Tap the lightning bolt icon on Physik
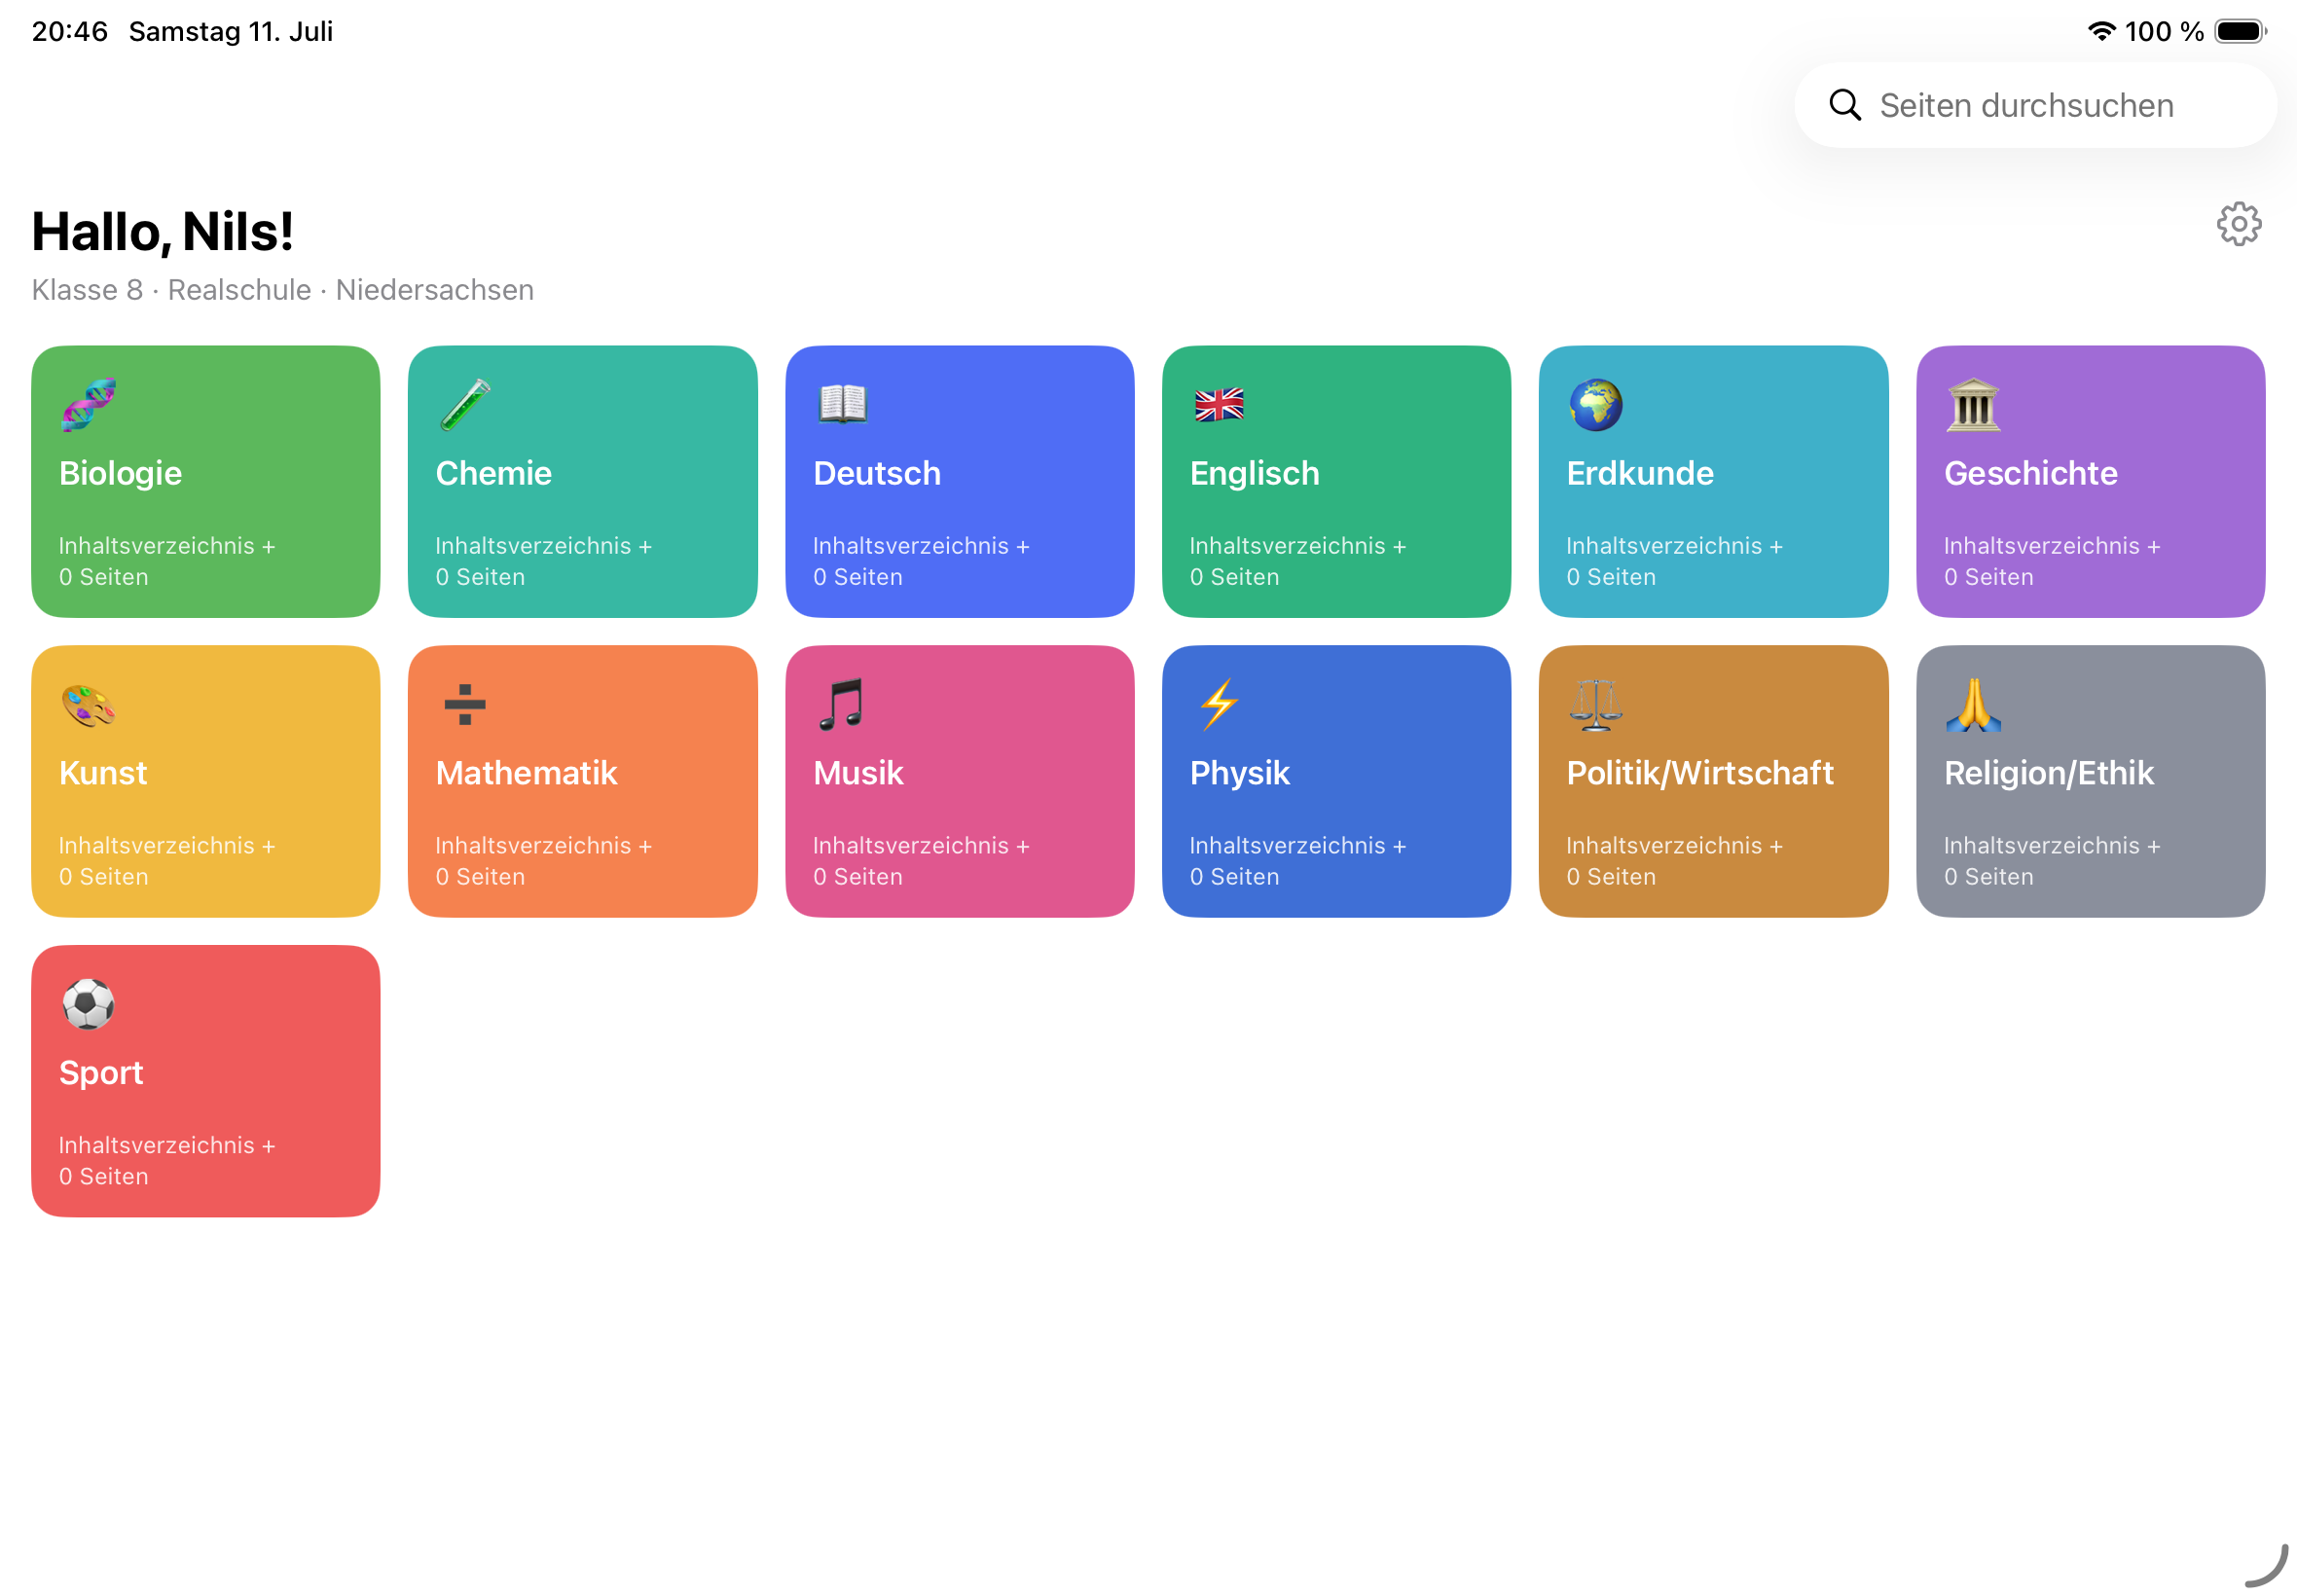Screen dimensions: 2297x1596 (x=1219, y=705)
